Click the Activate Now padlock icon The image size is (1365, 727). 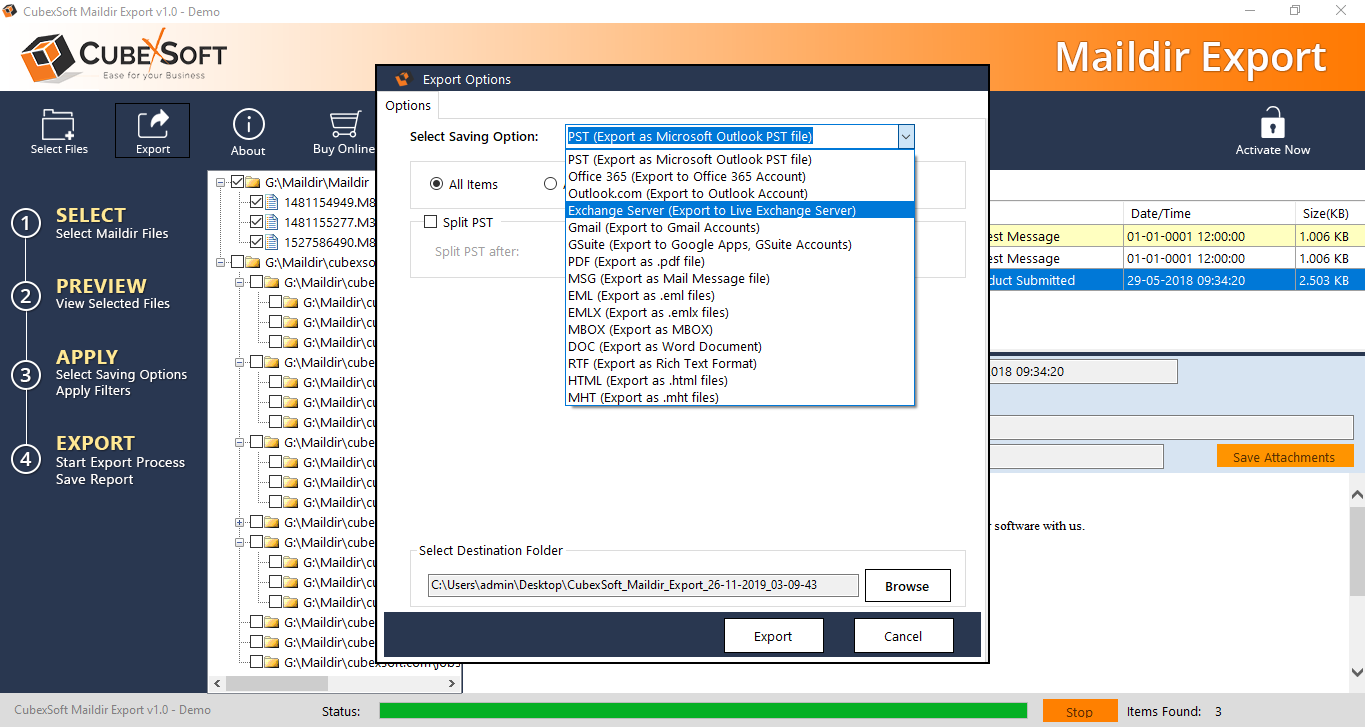1272,125
